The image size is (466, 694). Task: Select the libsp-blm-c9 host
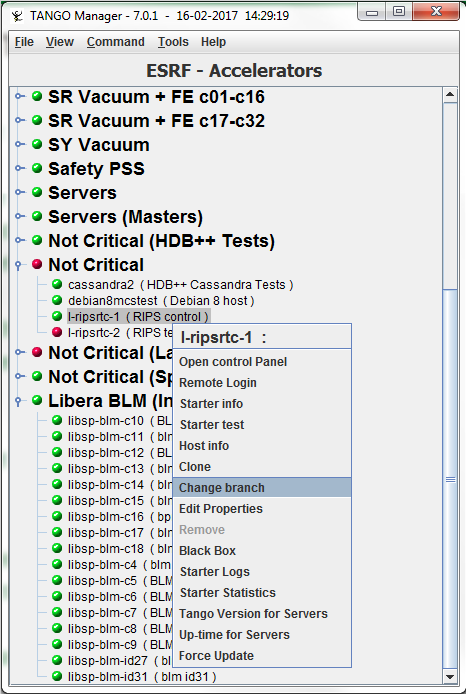tap(120, 644)
